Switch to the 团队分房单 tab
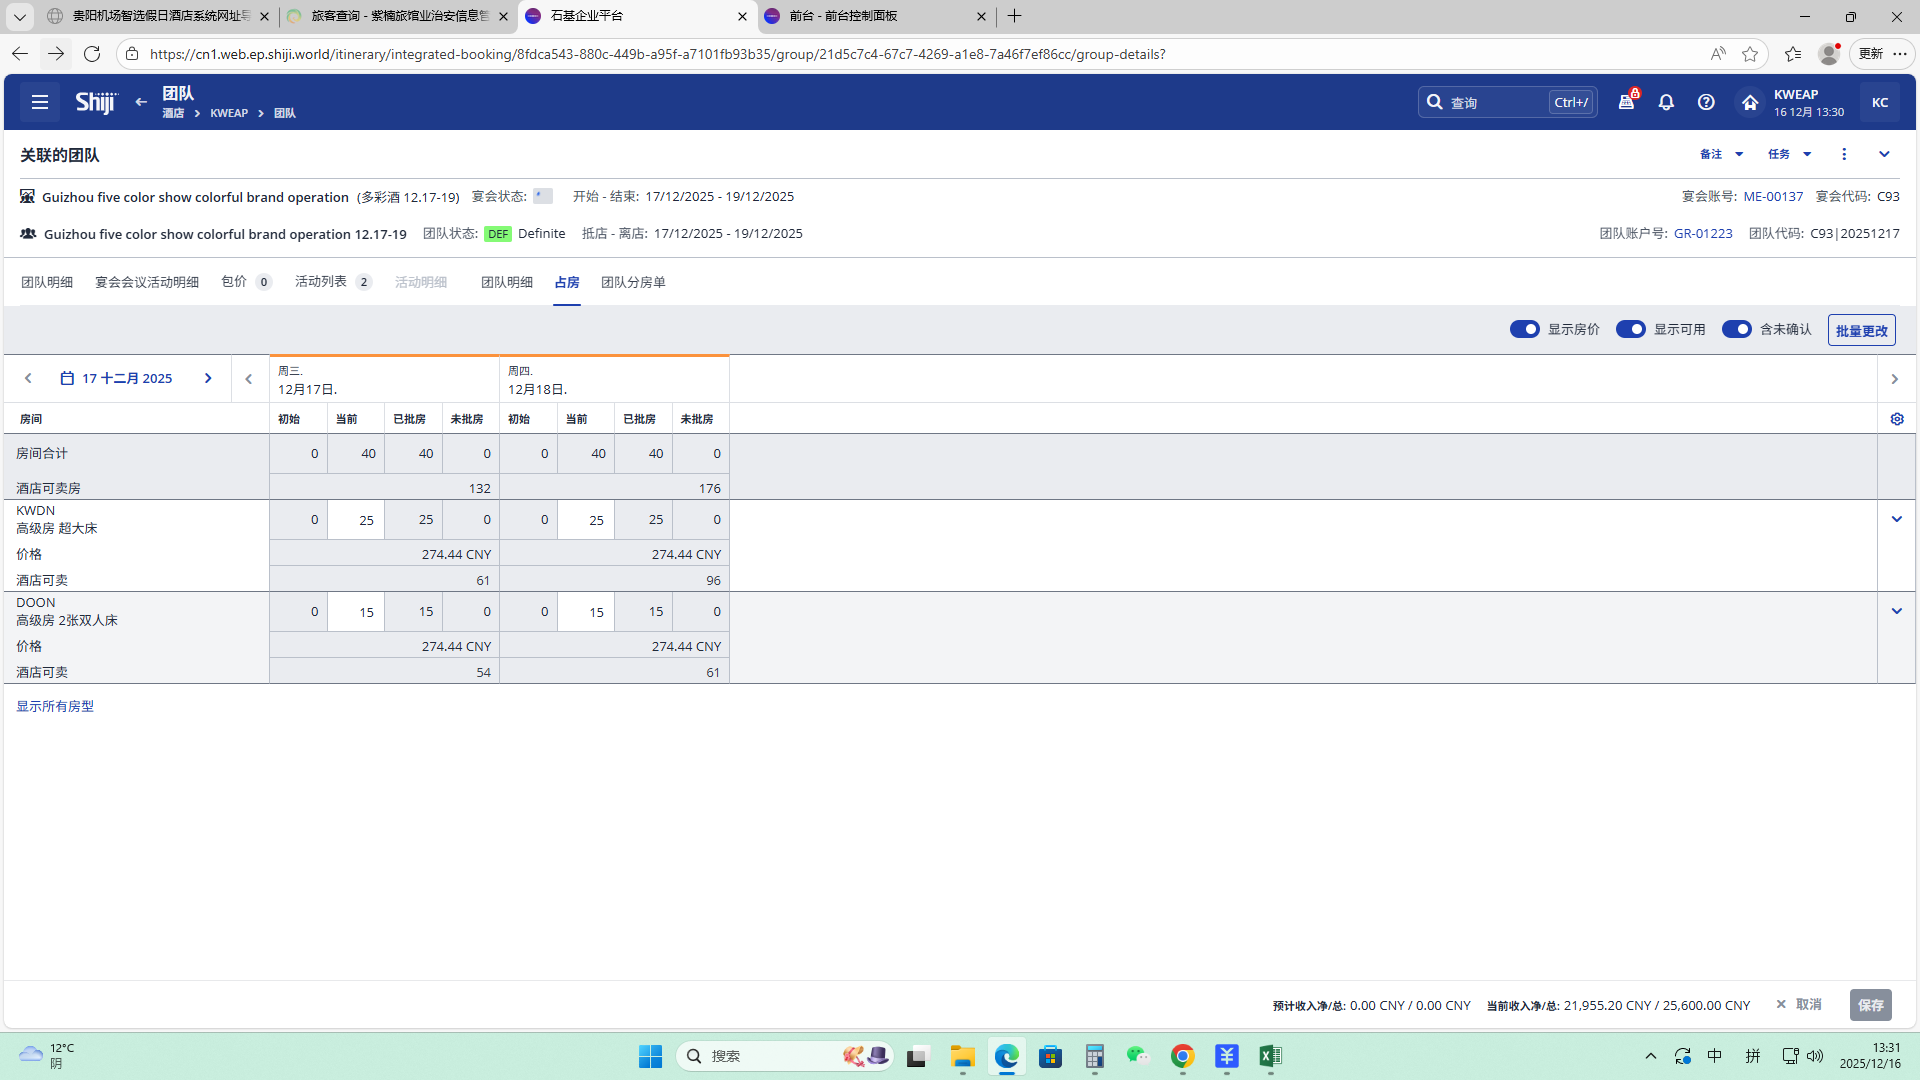The height and width of the screenshot is (1080, 1920). [x=633, y=282]
